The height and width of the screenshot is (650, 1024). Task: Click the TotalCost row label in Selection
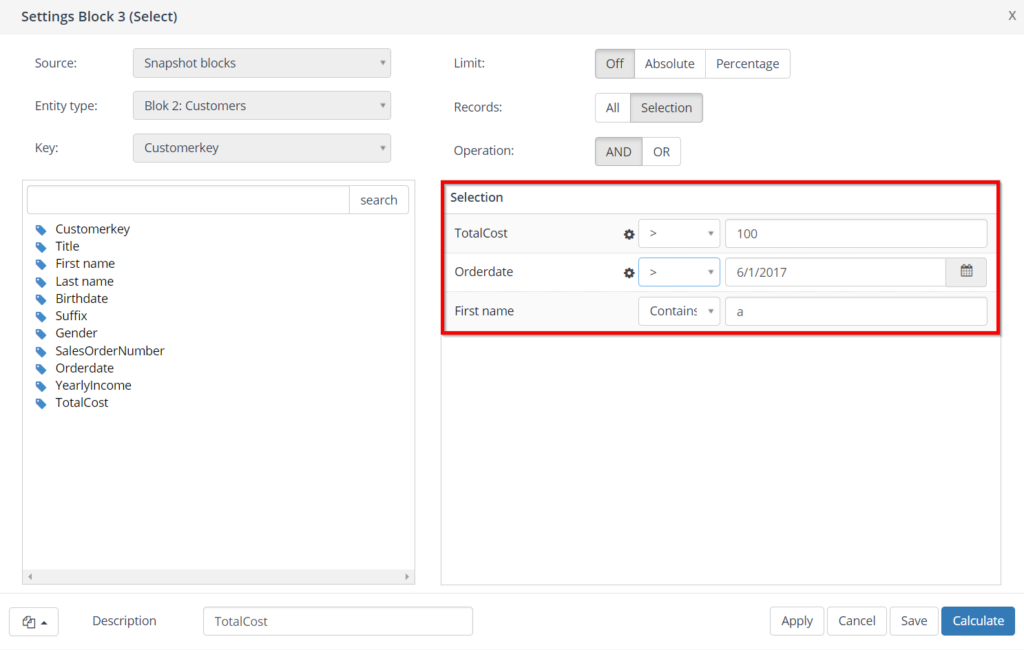point(481,233)
